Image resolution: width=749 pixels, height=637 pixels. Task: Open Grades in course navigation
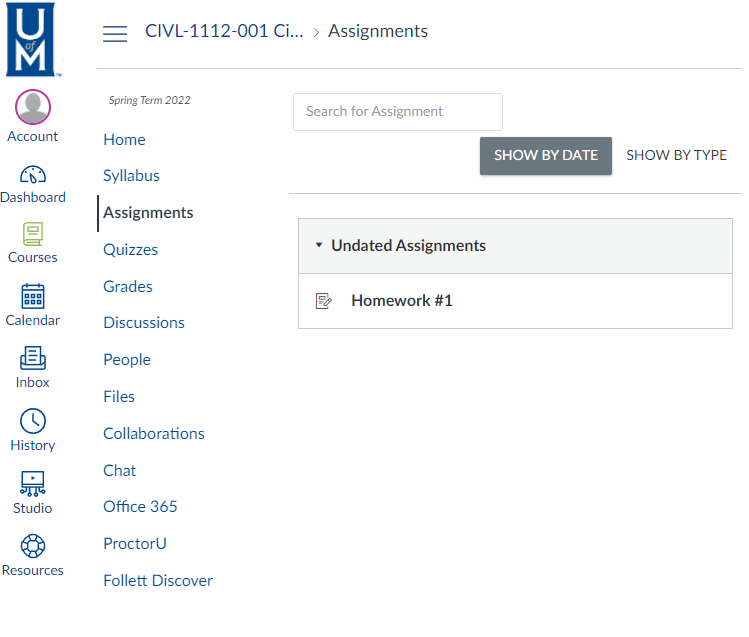(128, 286)
